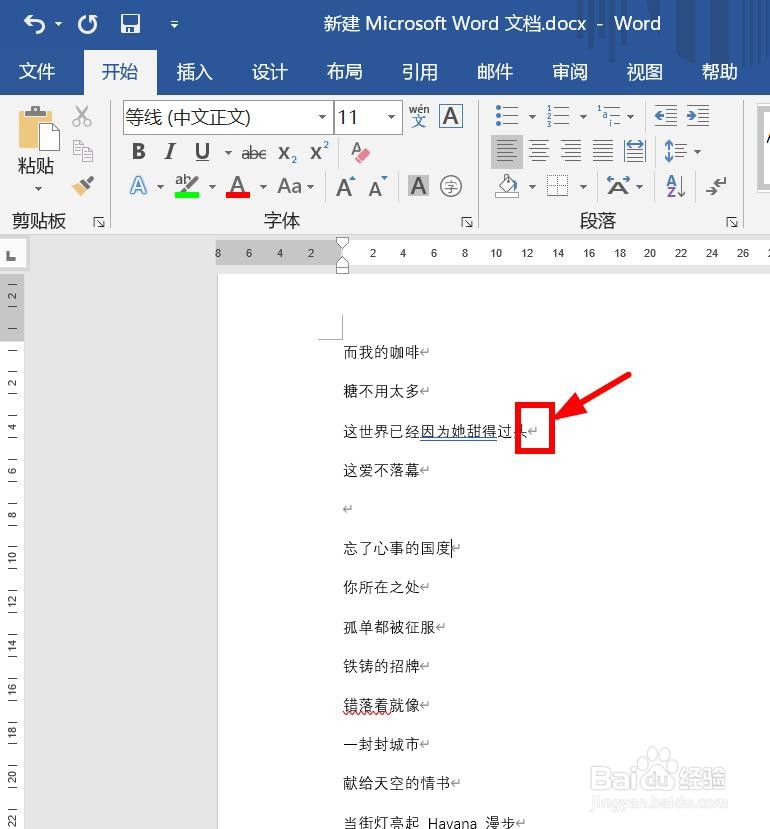The width and height of the screenshot is (770, 829).
Task: Undo the last action
Action: (x=34, y=24)
